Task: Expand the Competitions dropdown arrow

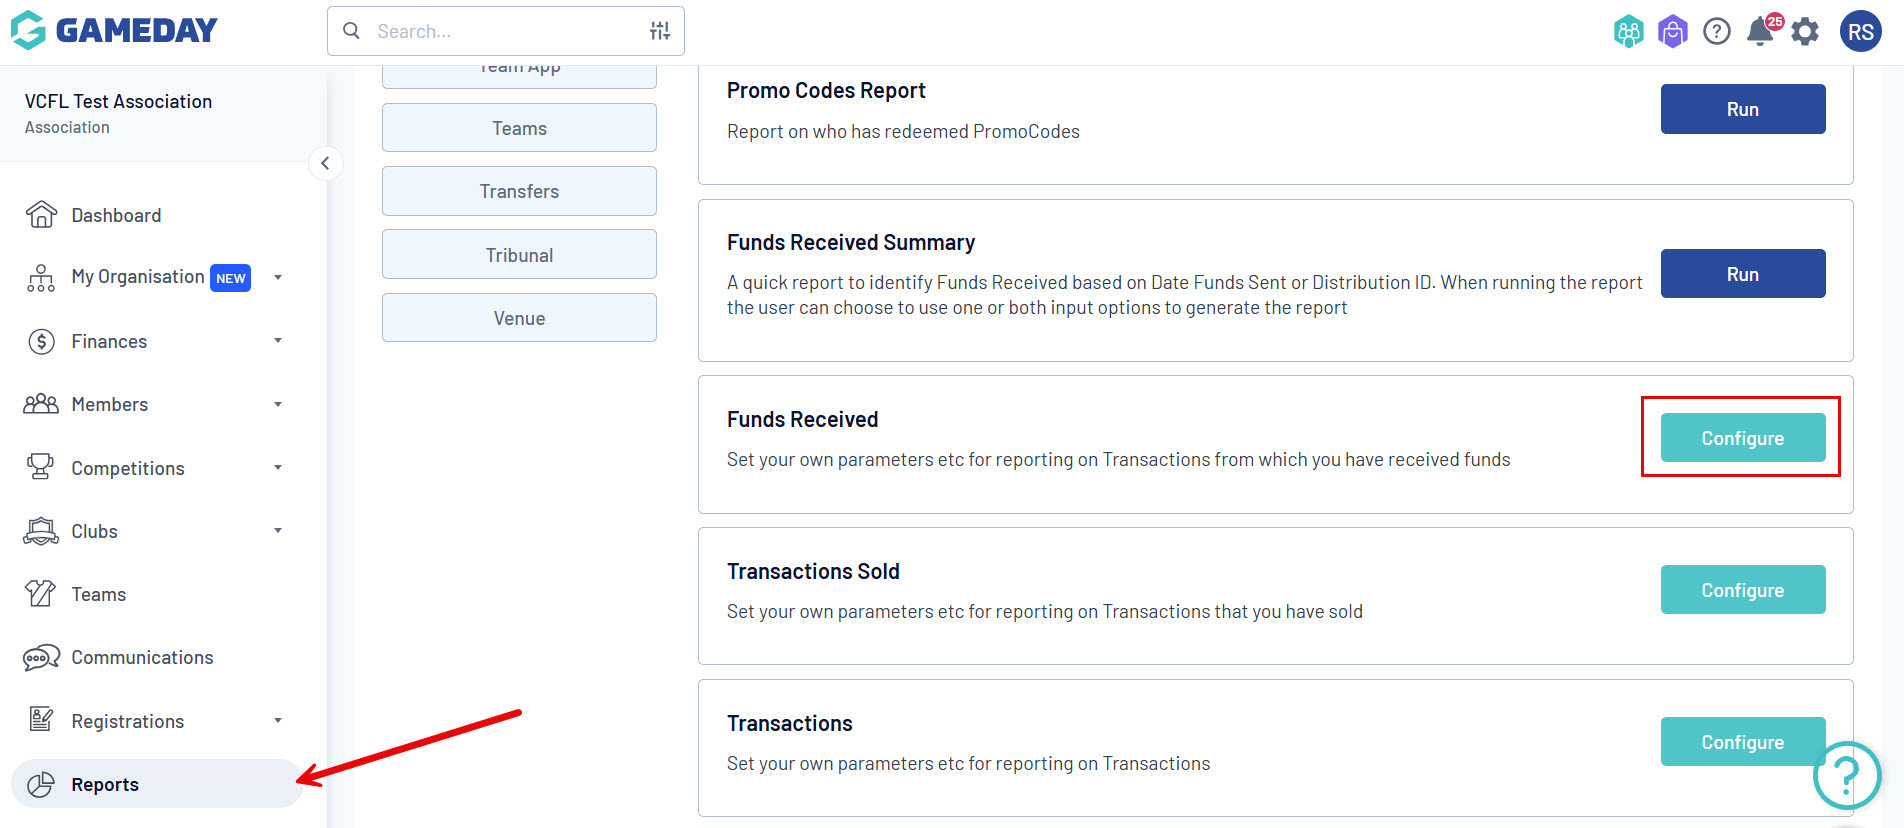Action: (278, 468)
